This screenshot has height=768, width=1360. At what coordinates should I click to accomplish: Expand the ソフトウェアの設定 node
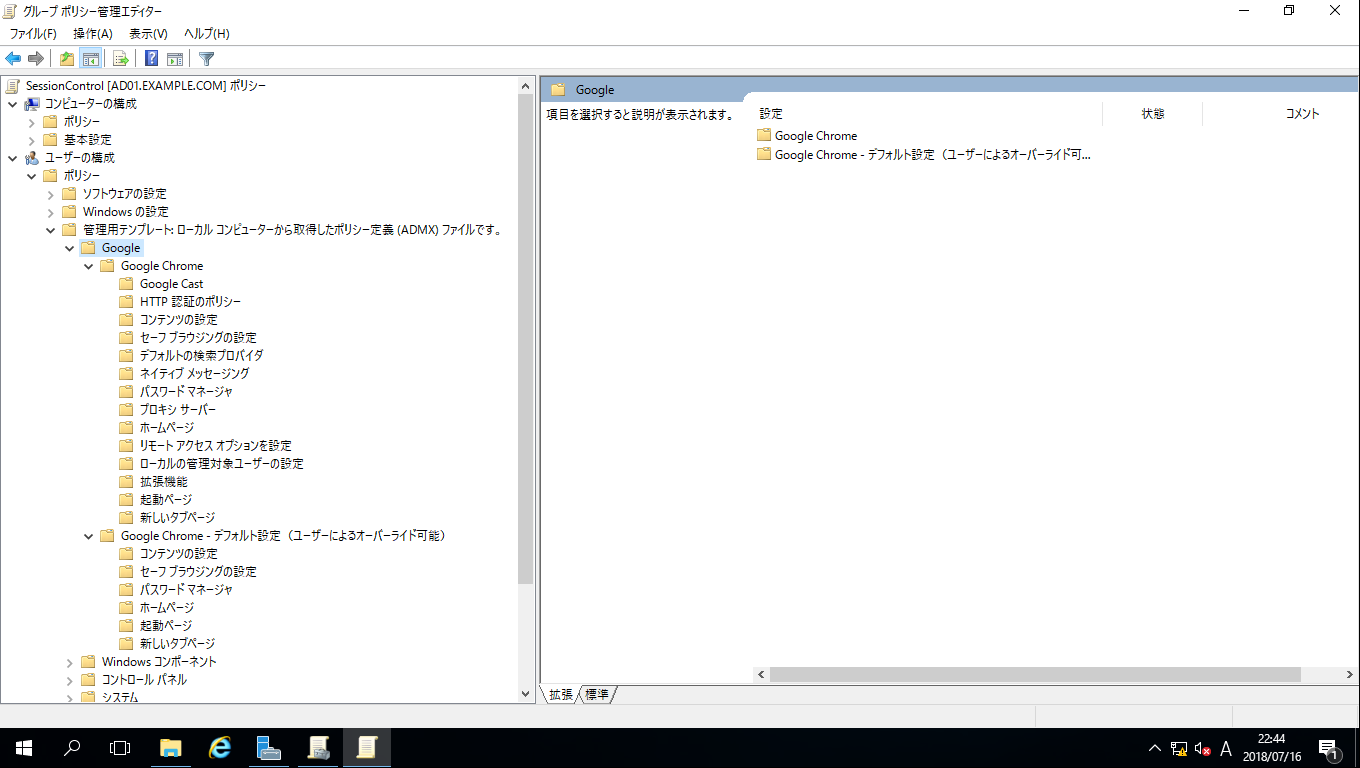tap(51, 194)
